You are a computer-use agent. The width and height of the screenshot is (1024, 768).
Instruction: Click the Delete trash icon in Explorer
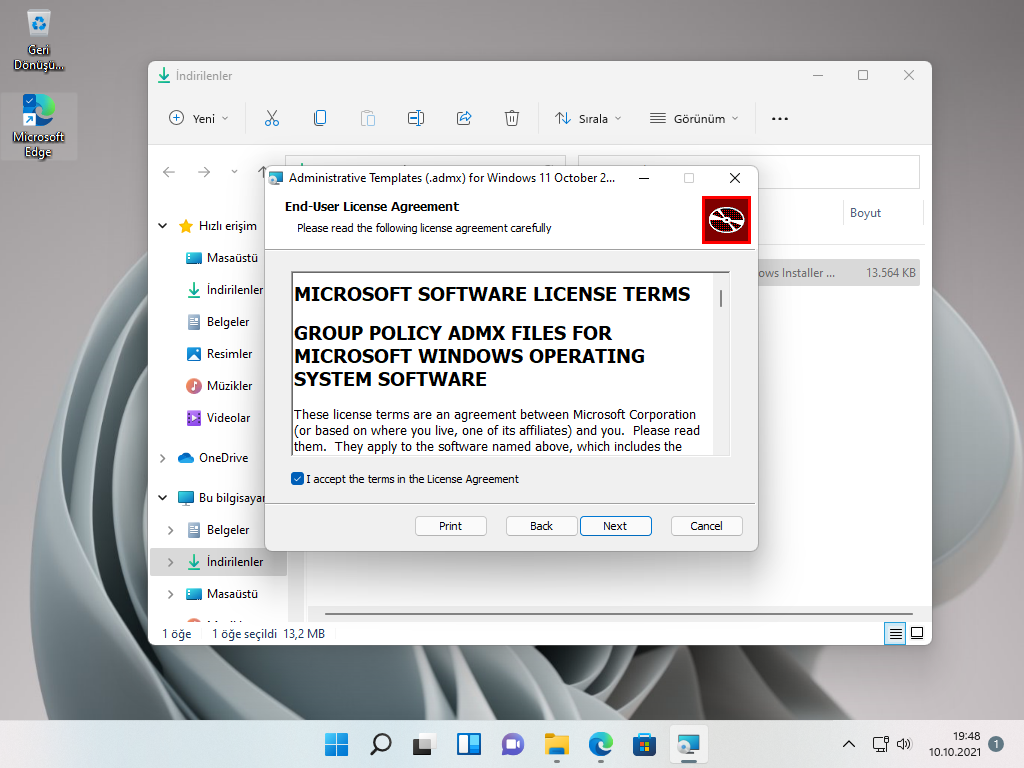[512, 118]
